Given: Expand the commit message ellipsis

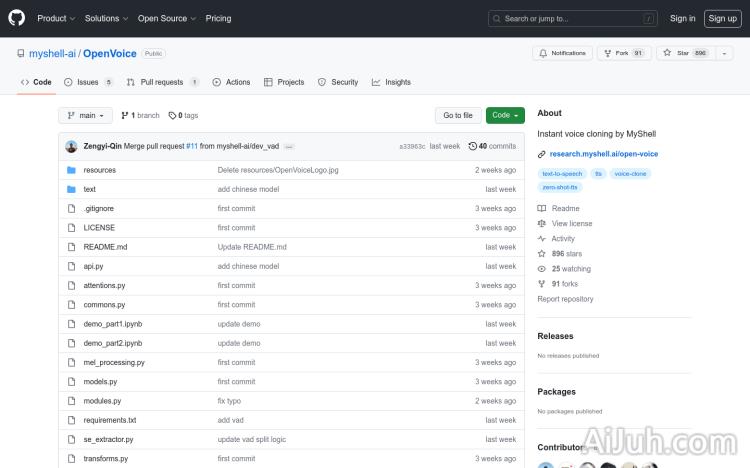Looking at the screenshot, I should (289, 146).
